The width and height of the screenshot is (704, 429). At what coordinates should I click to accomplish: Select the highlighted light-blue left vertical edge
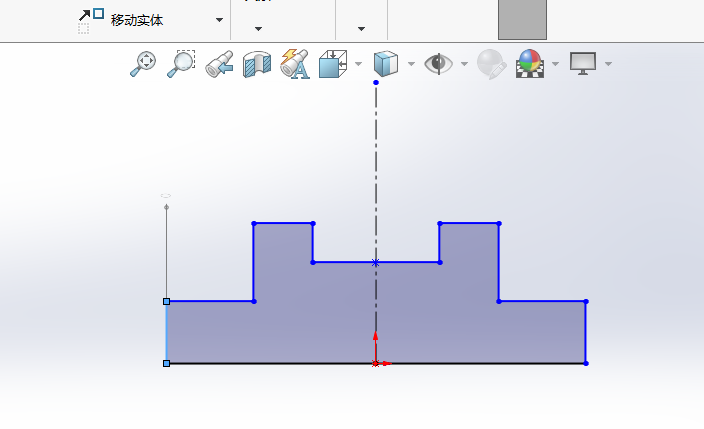167,332
